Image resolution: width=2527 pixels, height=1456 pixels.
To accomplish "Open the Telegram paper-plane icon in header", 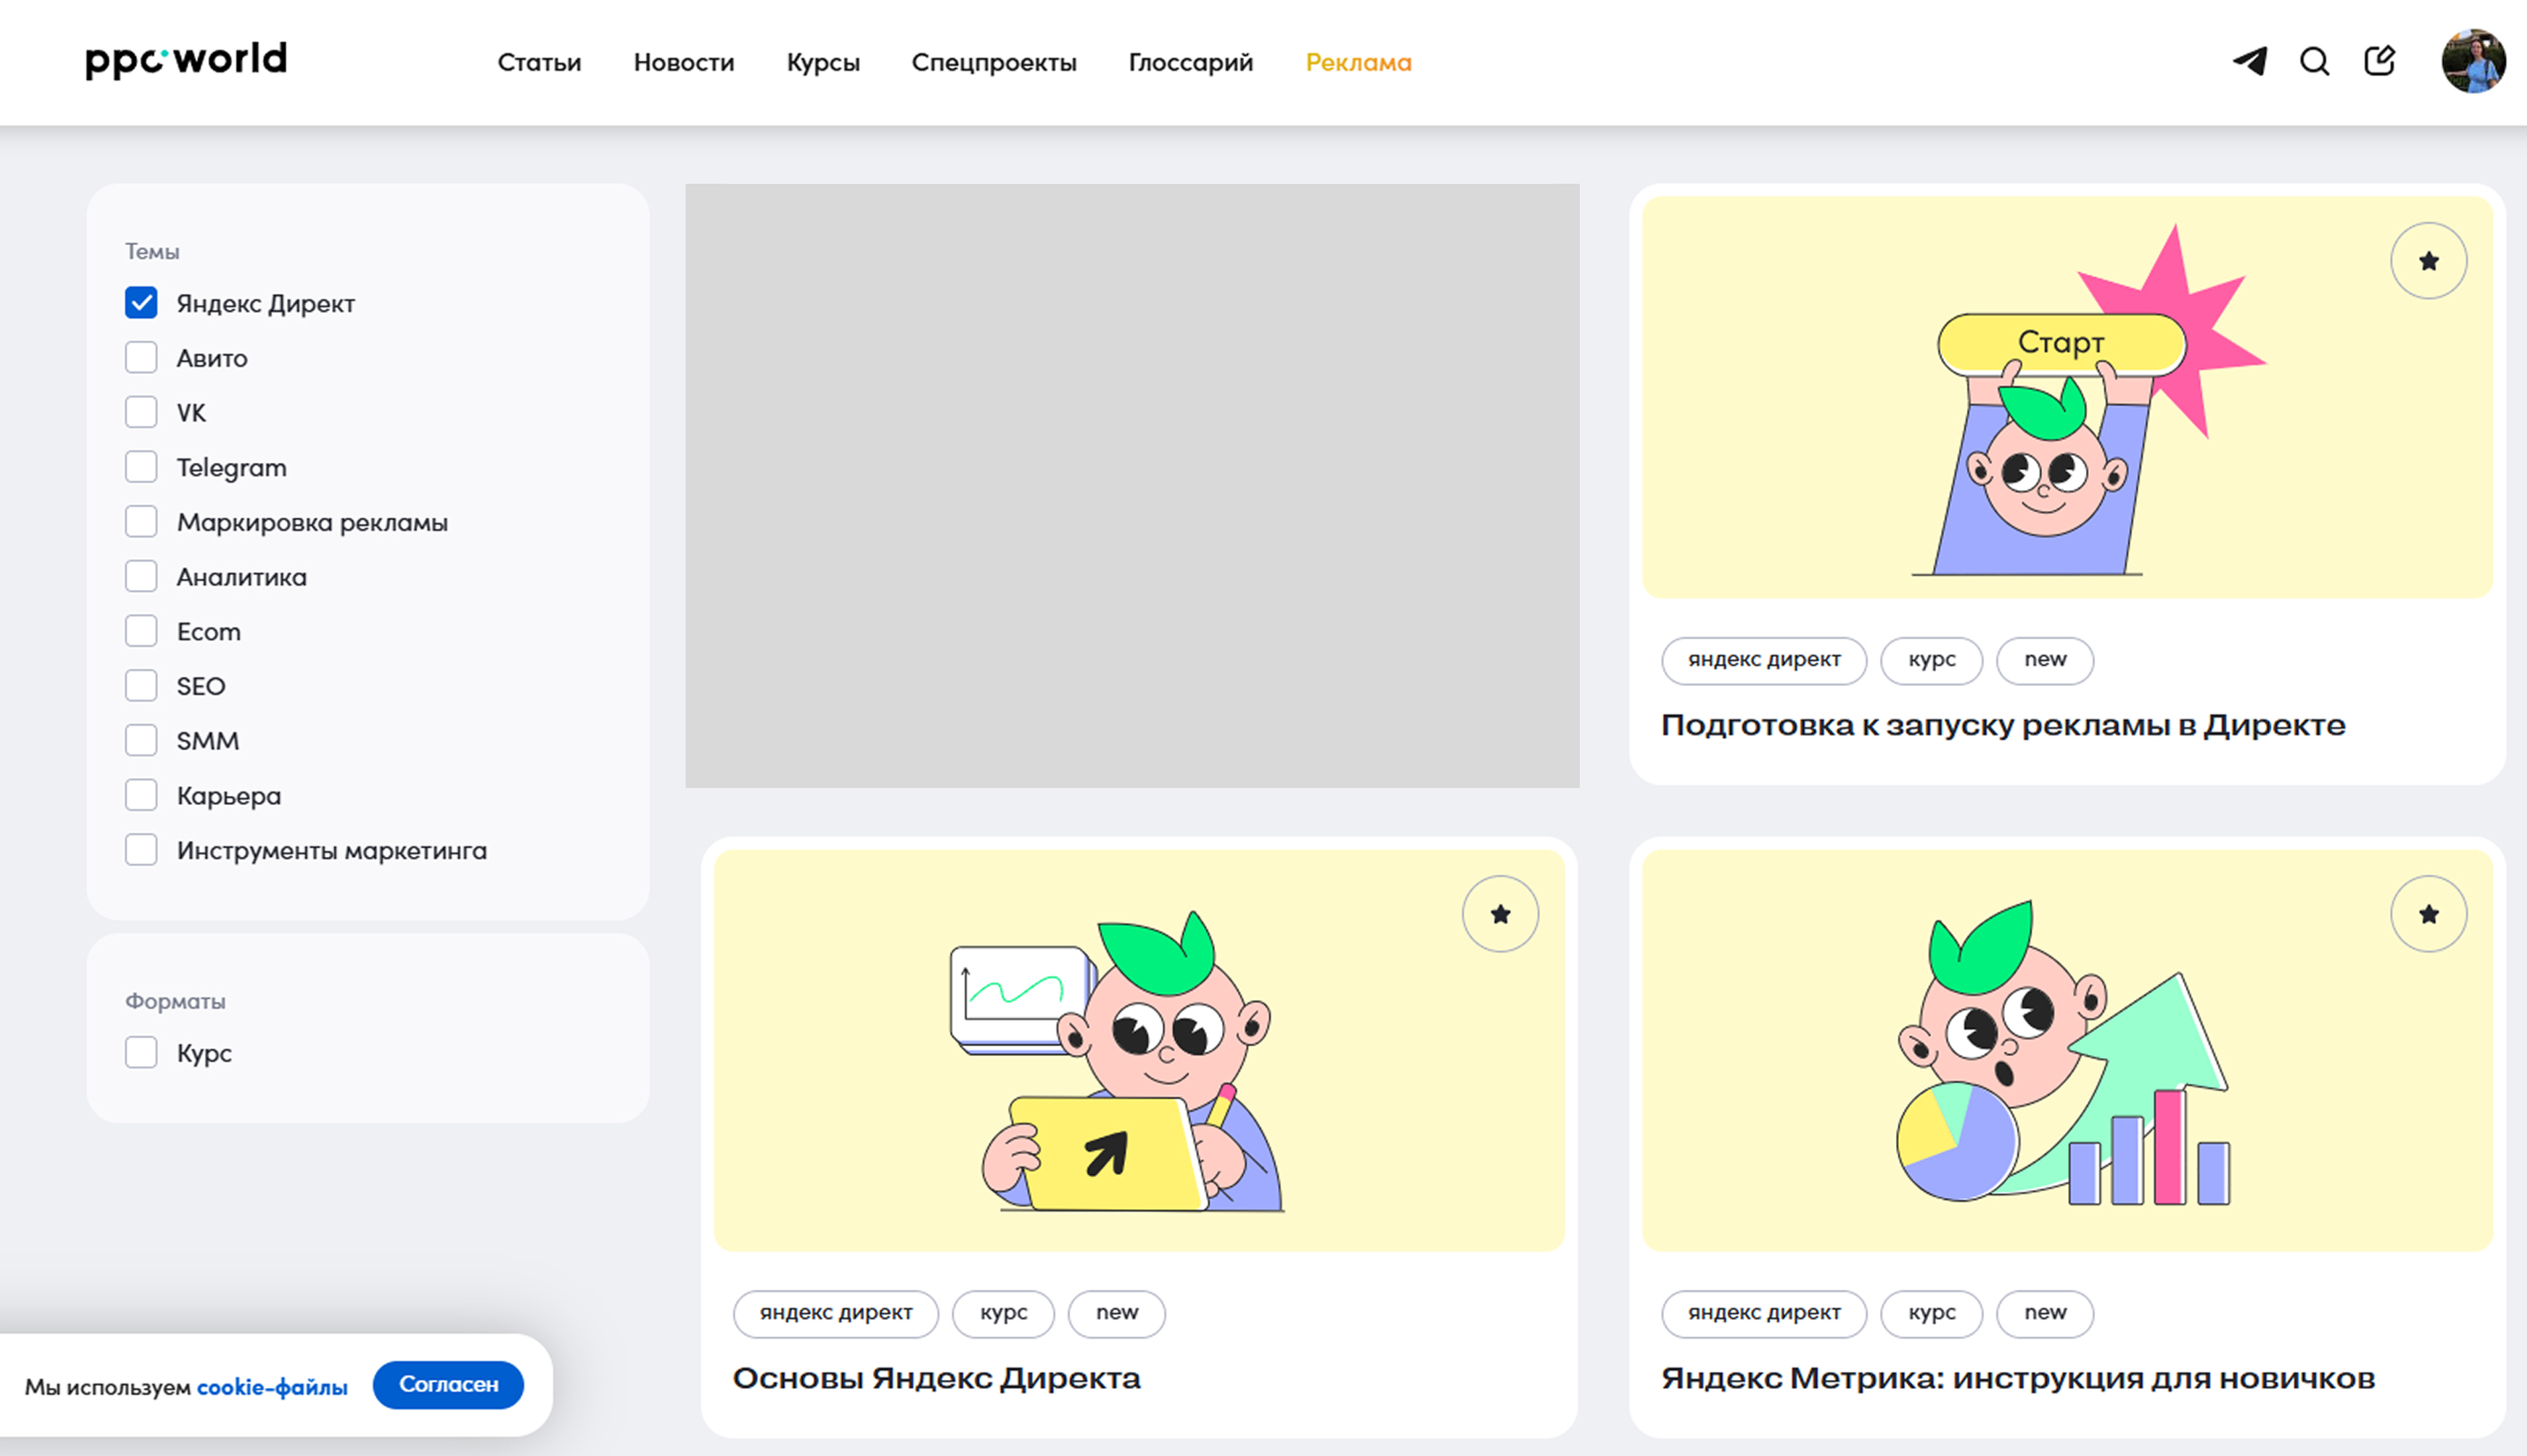I will (2250, 62).
